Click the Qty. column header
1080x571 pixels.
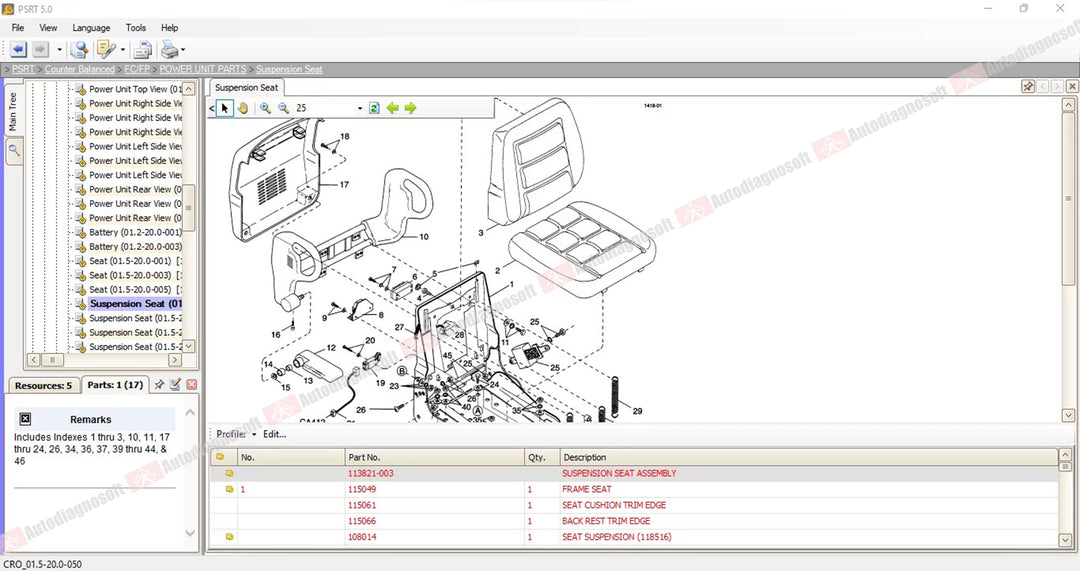pyautogui.click(x=542, y=457)
